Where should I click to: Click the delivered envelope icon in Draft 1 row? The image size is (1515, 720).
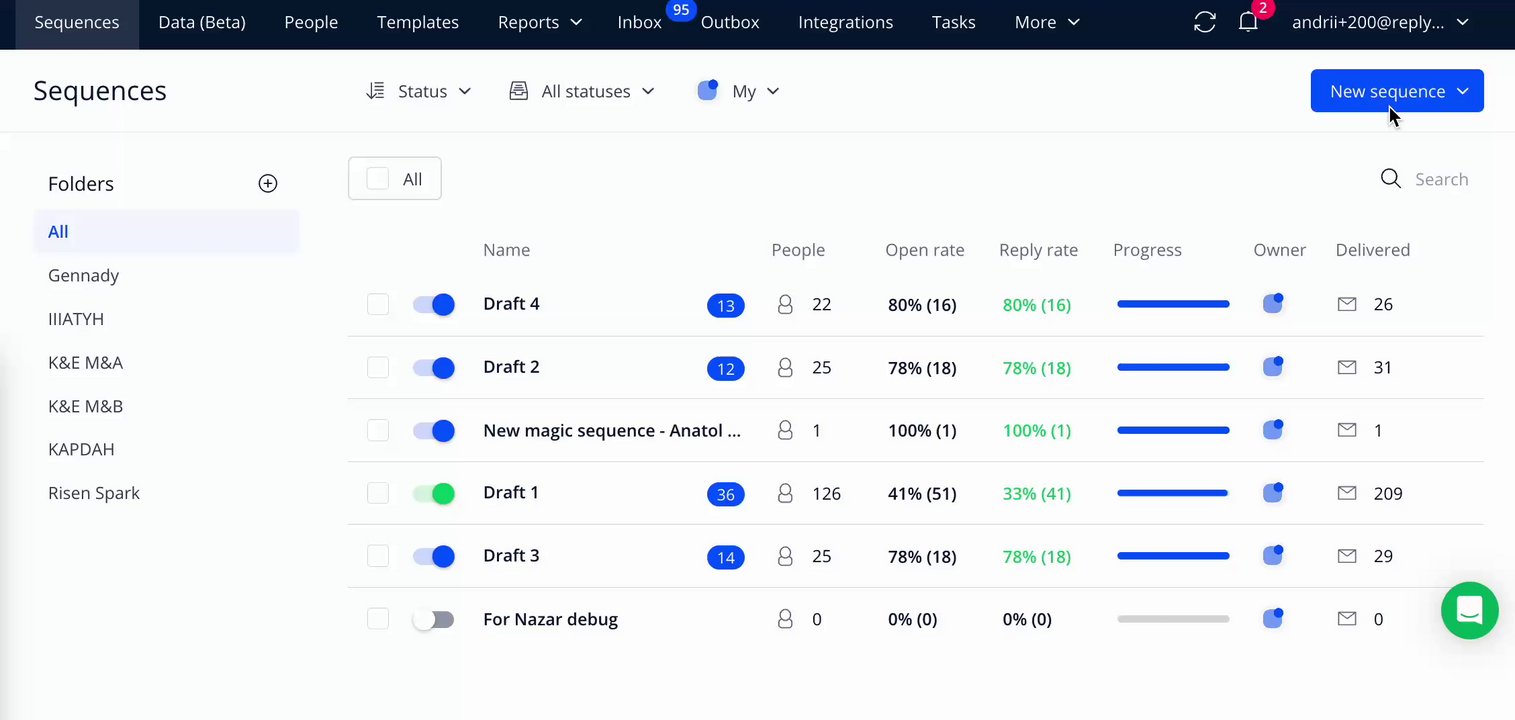(x=1347, y=493)
